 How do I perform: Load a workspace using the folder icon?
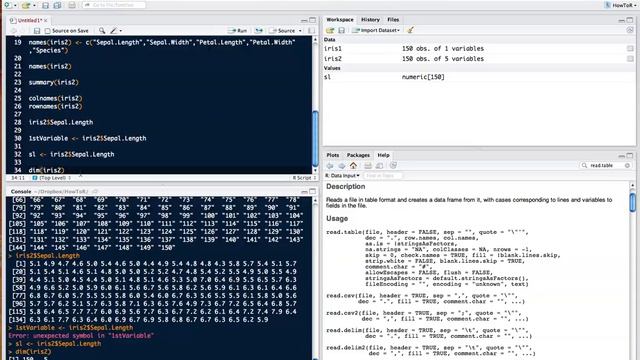pos(330,30)
